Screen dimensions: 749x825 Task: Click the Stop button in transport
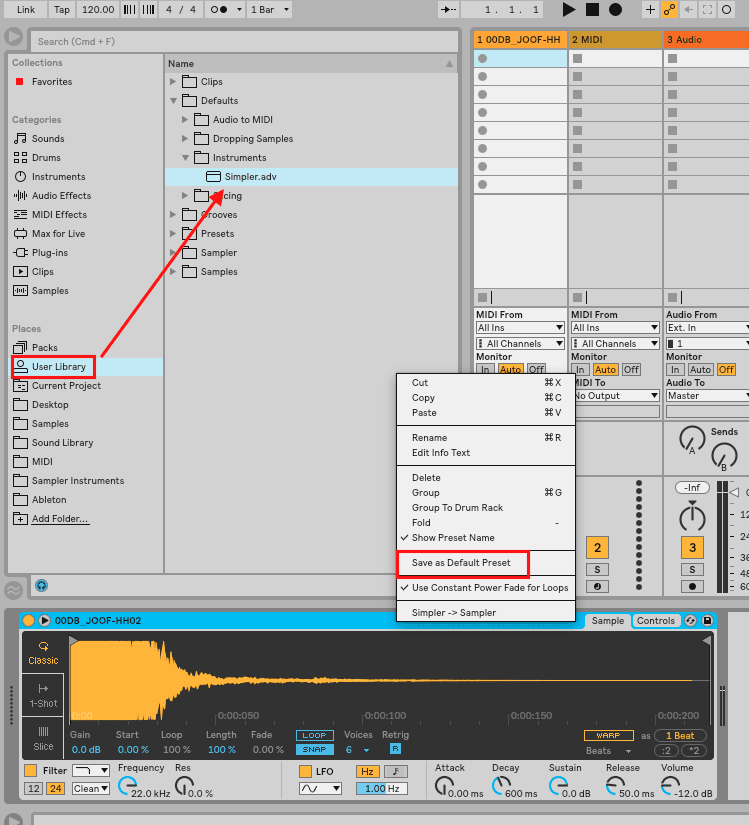(x=592, y=10)
